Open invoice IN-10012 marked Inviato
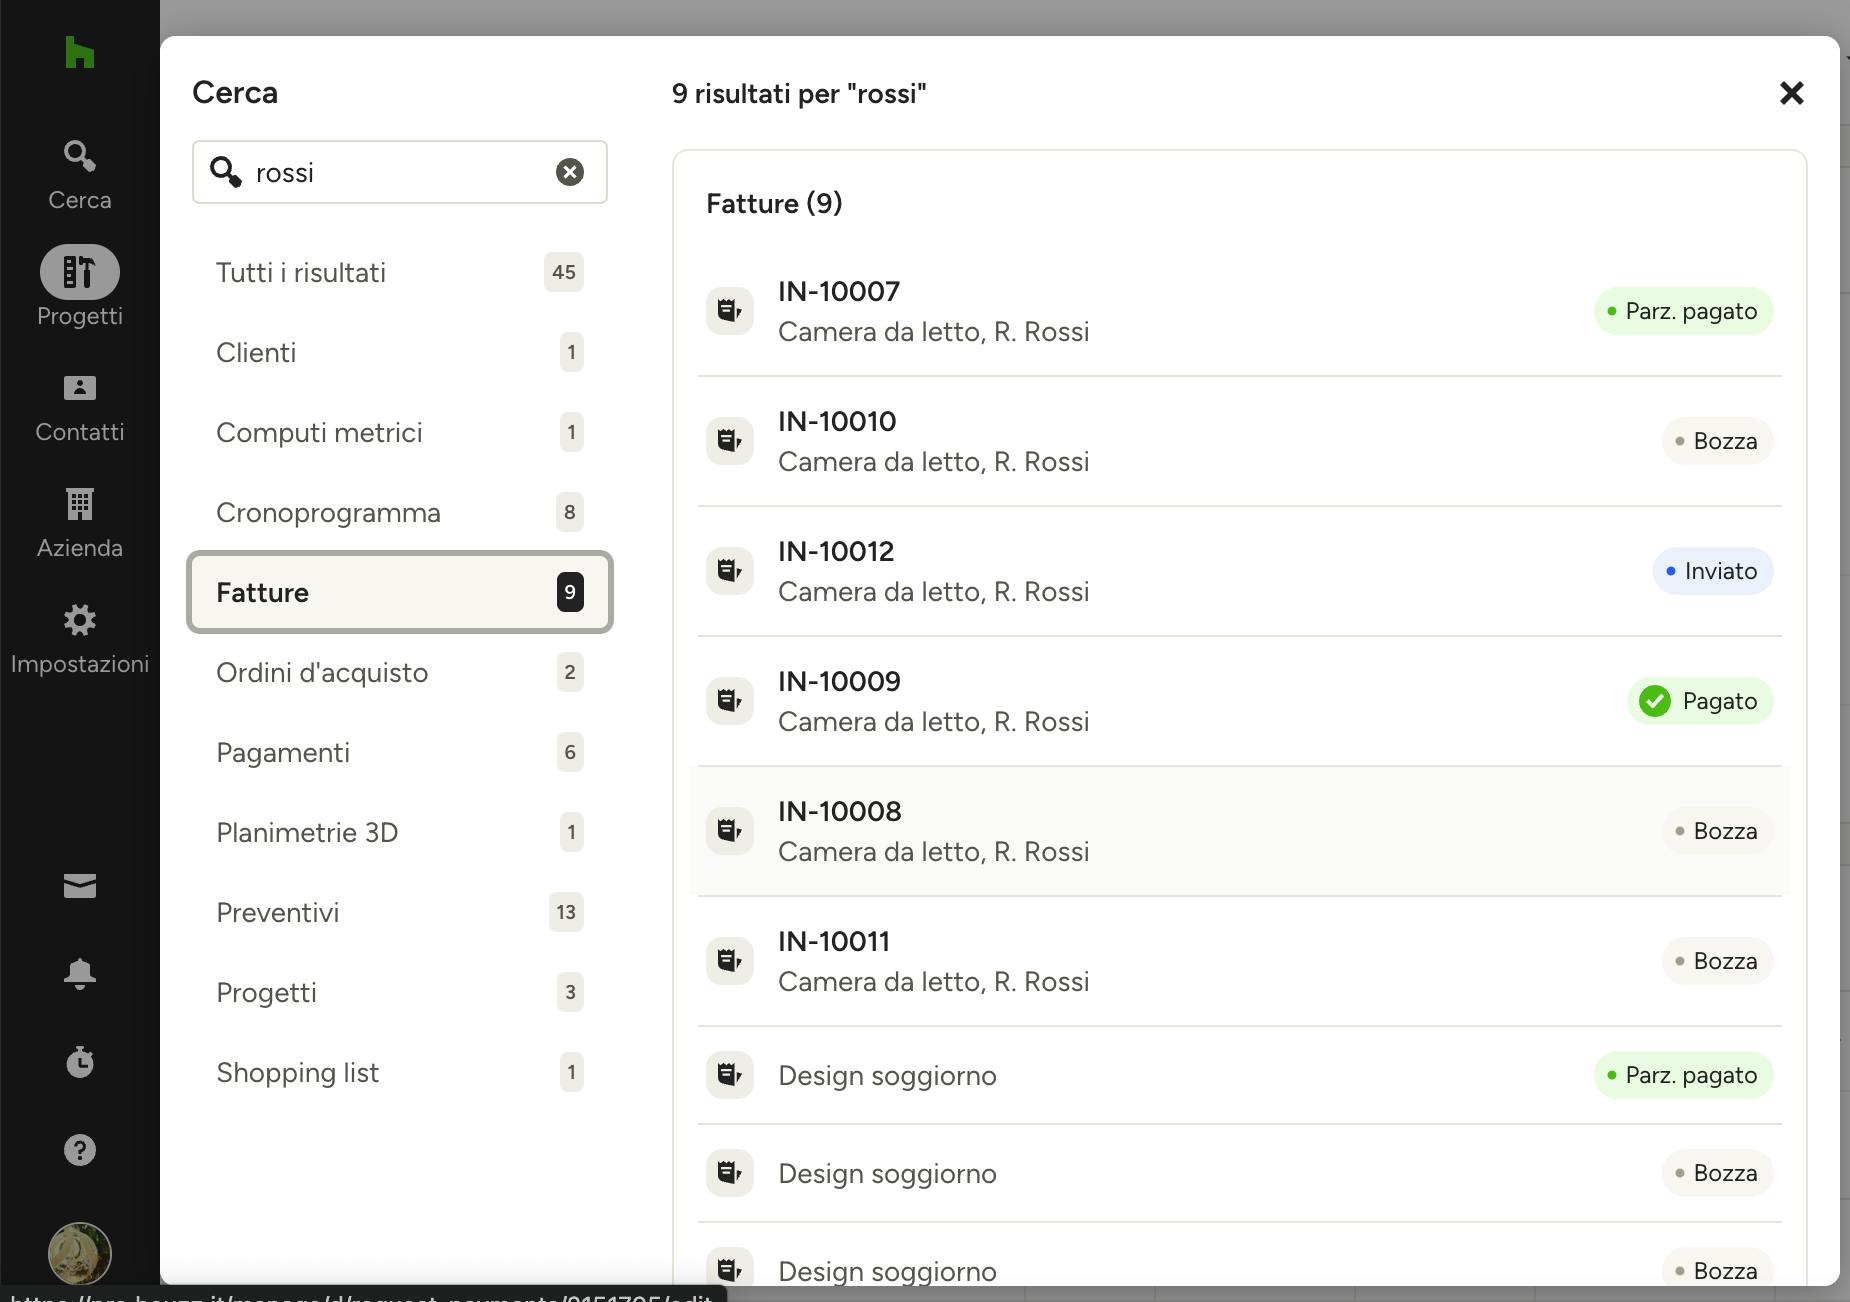The height and width of the screenshot is (1302, 1850). pos(1240,571)
